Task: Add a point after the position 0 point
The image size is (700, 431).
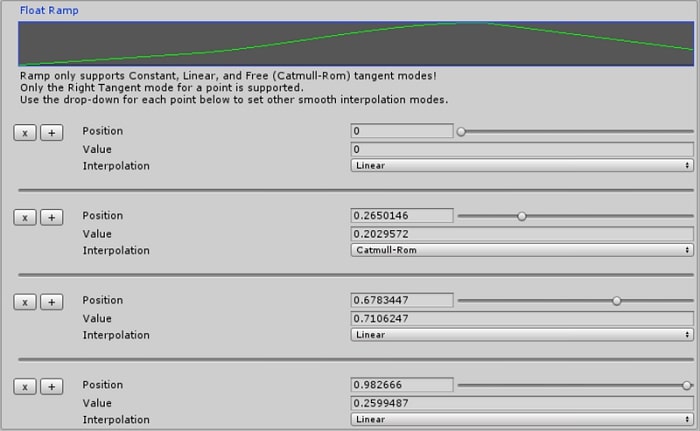Action: pyautogui.click(x=51, y=132)
